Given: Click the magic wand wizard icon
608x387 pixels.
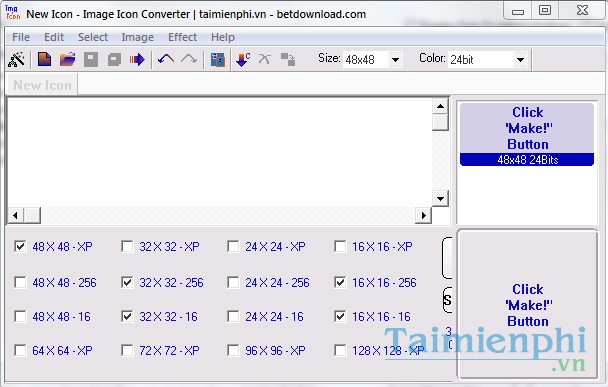Looking at the screenshot, I should (x=16, y=60).
